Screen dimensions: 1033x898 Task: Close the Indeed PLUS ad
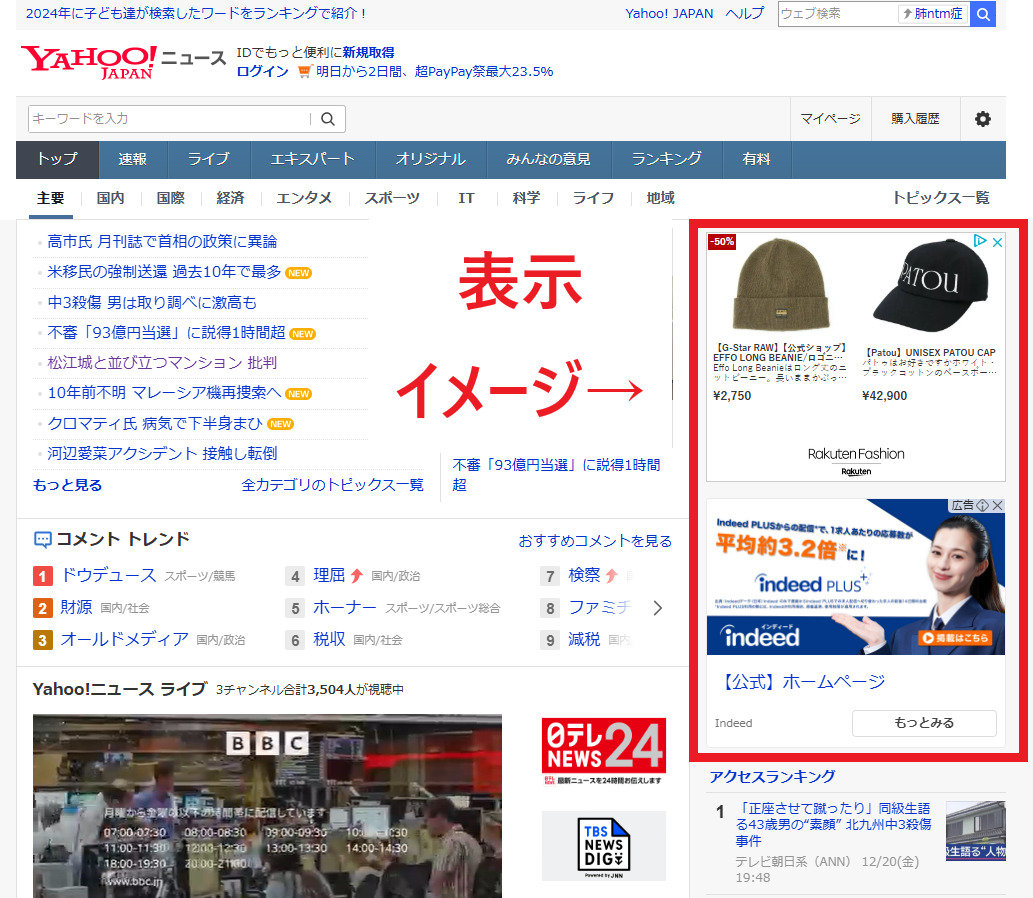[997, 505]
